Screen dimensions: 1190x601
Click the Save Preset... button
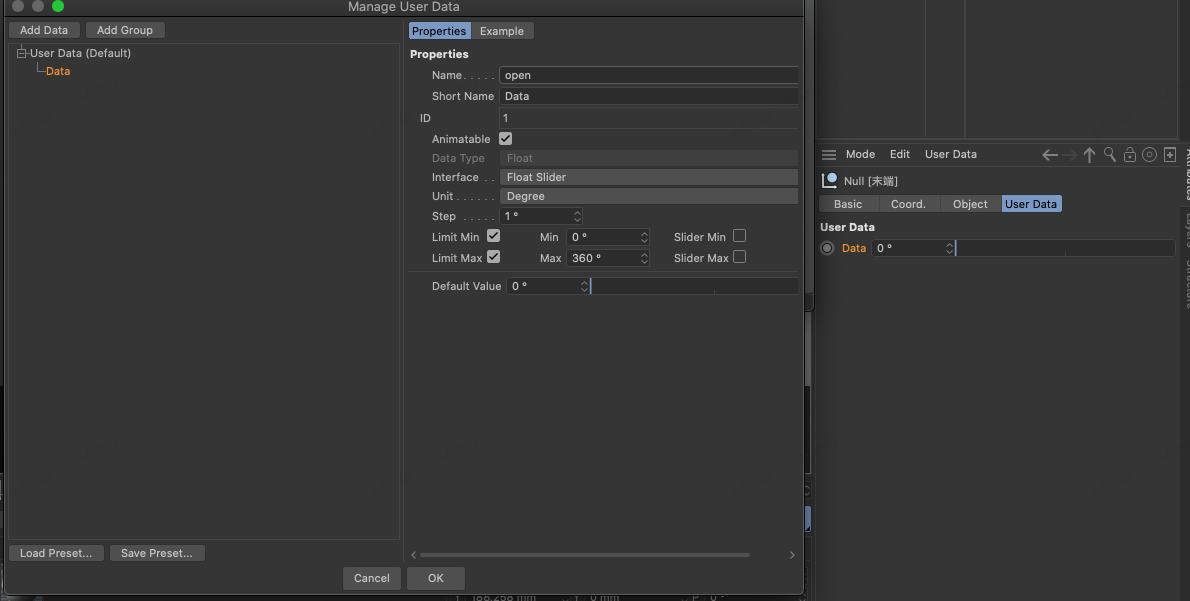click(157, 553)
